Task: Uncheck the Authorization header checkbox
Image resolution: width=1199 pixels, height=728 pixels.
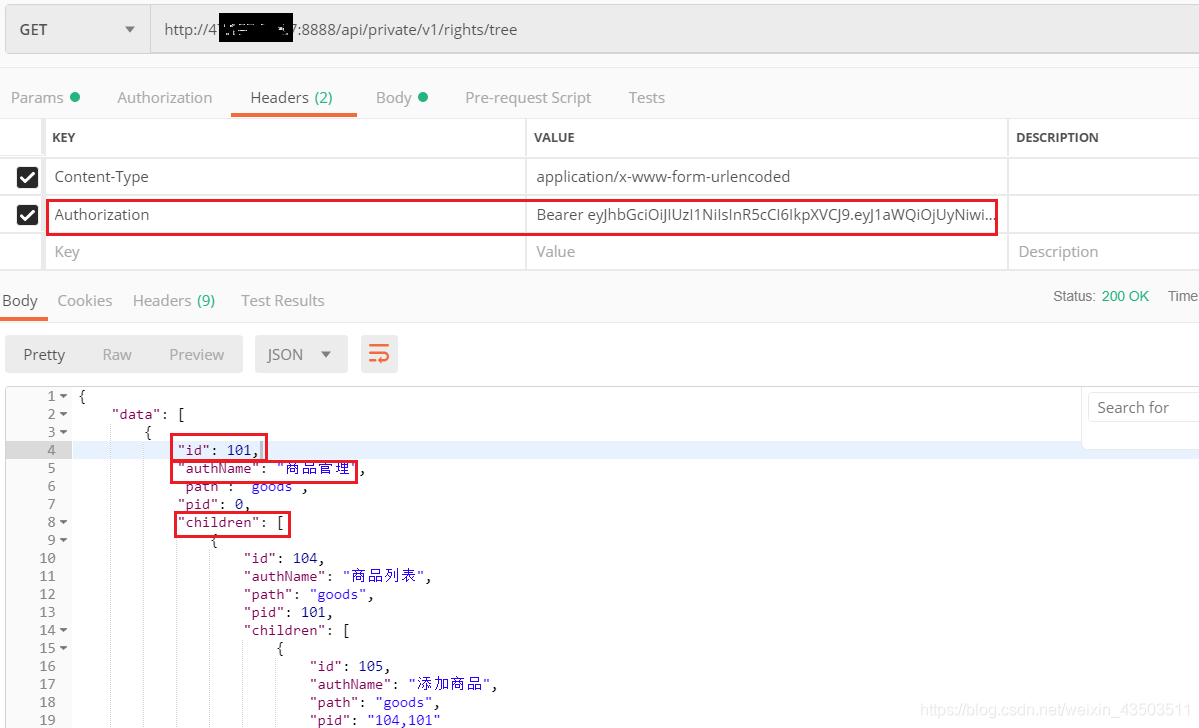Action: click(x=28, y=215)
